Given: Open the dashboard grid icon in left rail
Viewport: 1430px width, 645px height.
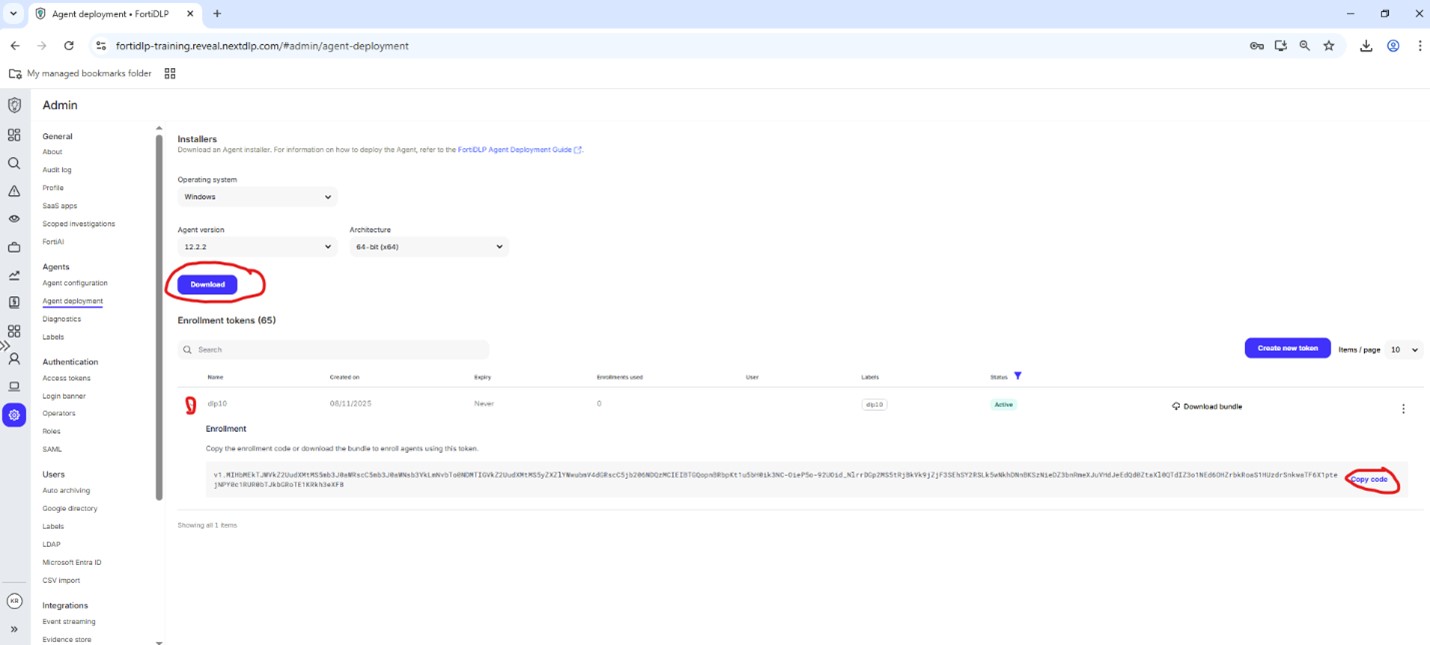Looking at the screenshot, I should click(14, 135).
